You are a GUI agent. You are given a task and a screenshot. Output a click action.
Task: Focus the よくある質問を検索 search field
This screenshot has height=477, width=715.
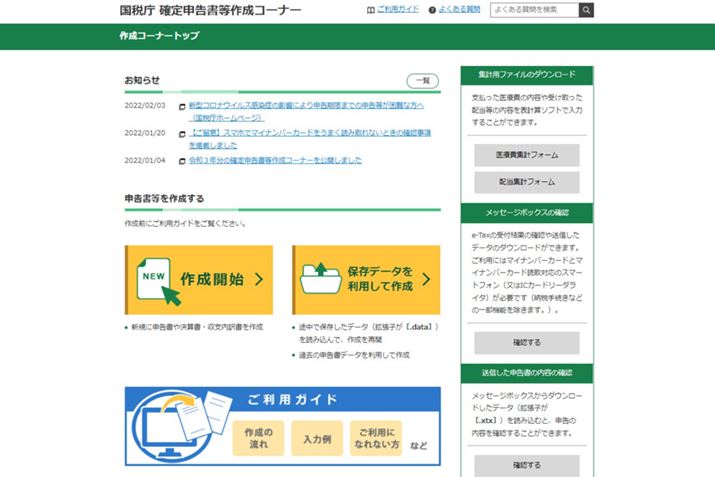pos(534,10)
